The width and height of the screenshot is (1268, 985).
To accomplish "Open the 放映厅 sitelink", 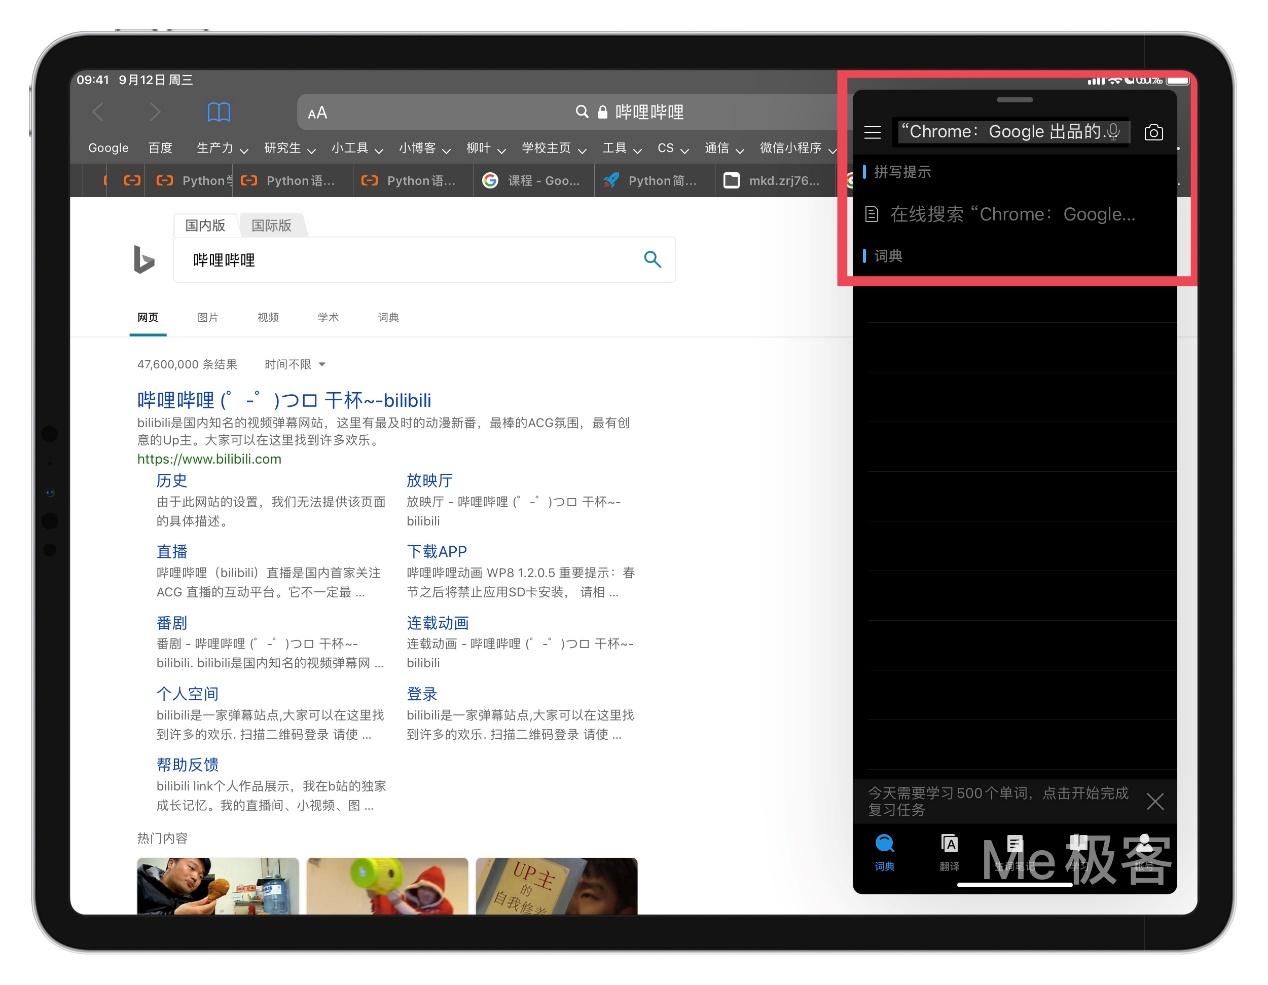I will [x=429, y=480].
